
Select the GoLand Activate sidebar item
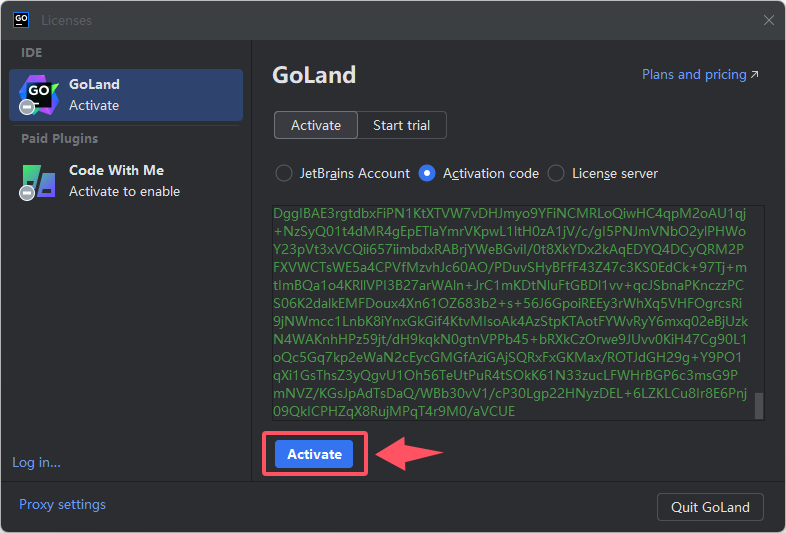[x=126, y=95]
